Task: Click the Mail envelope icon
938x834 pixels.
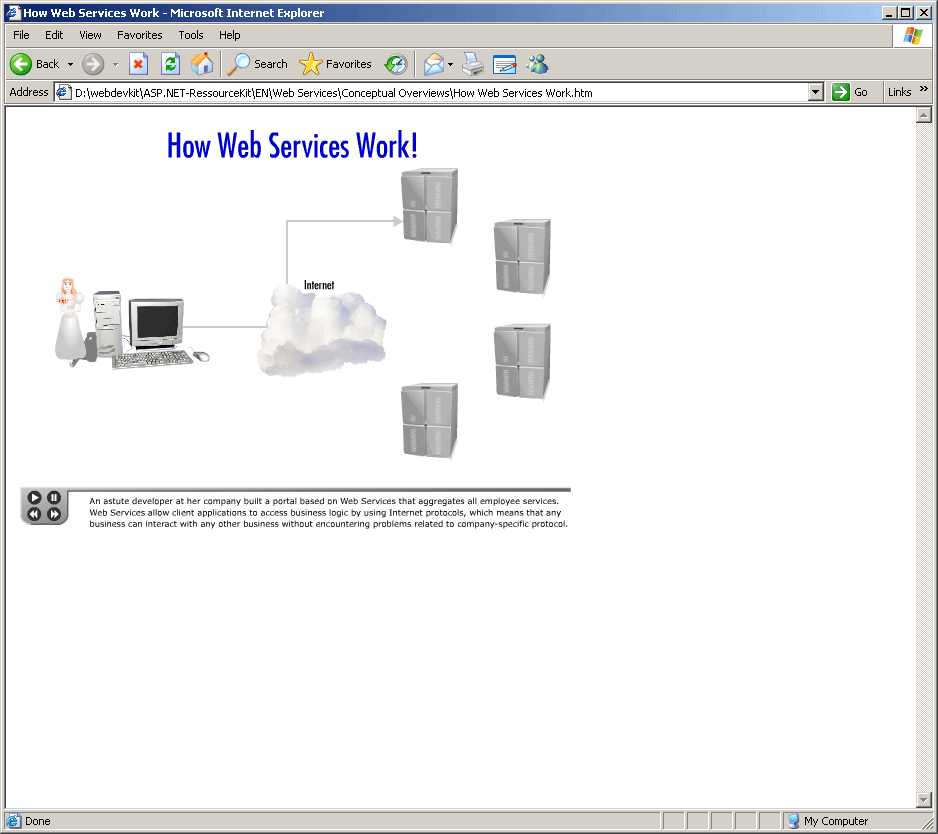Action: (x=434, y=64)
